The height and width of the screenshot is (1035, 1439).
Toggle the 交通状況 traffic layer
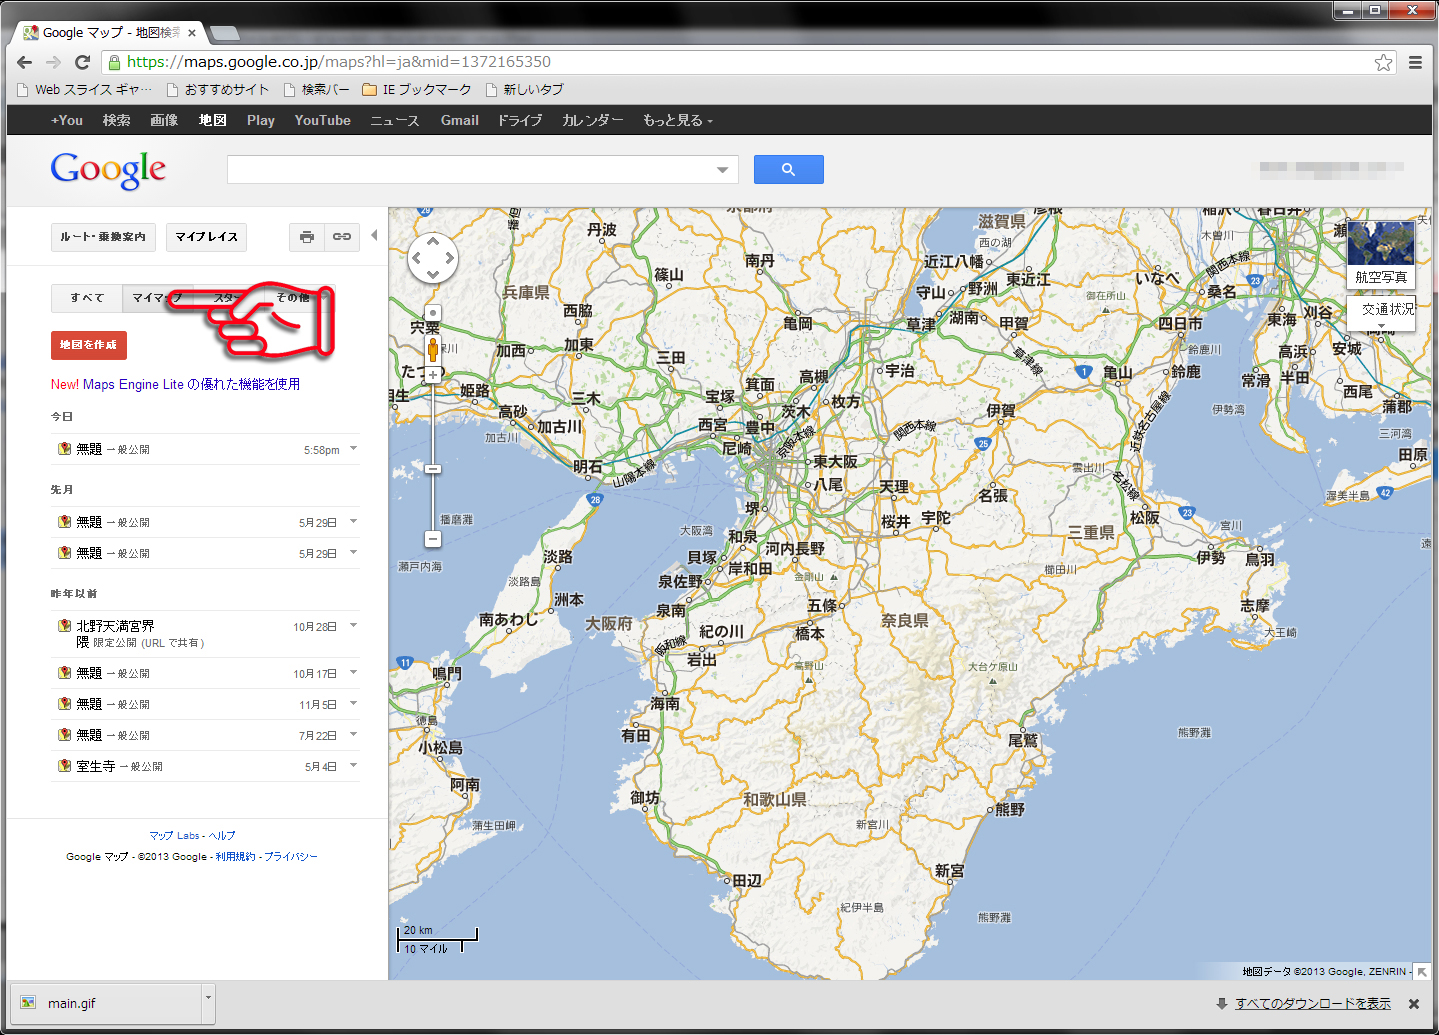(x=1386, y=310)
